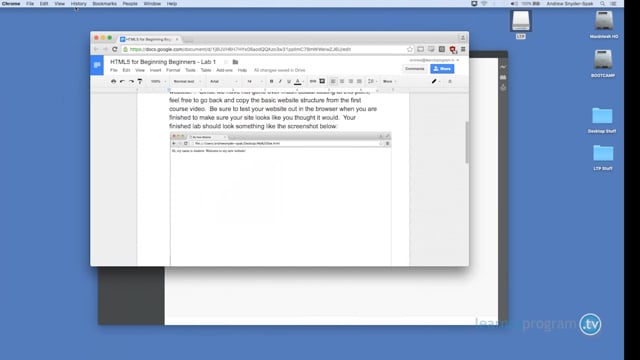640x360 pixels.
Task: Select Left align in toolbar
Action: [333, 82]
